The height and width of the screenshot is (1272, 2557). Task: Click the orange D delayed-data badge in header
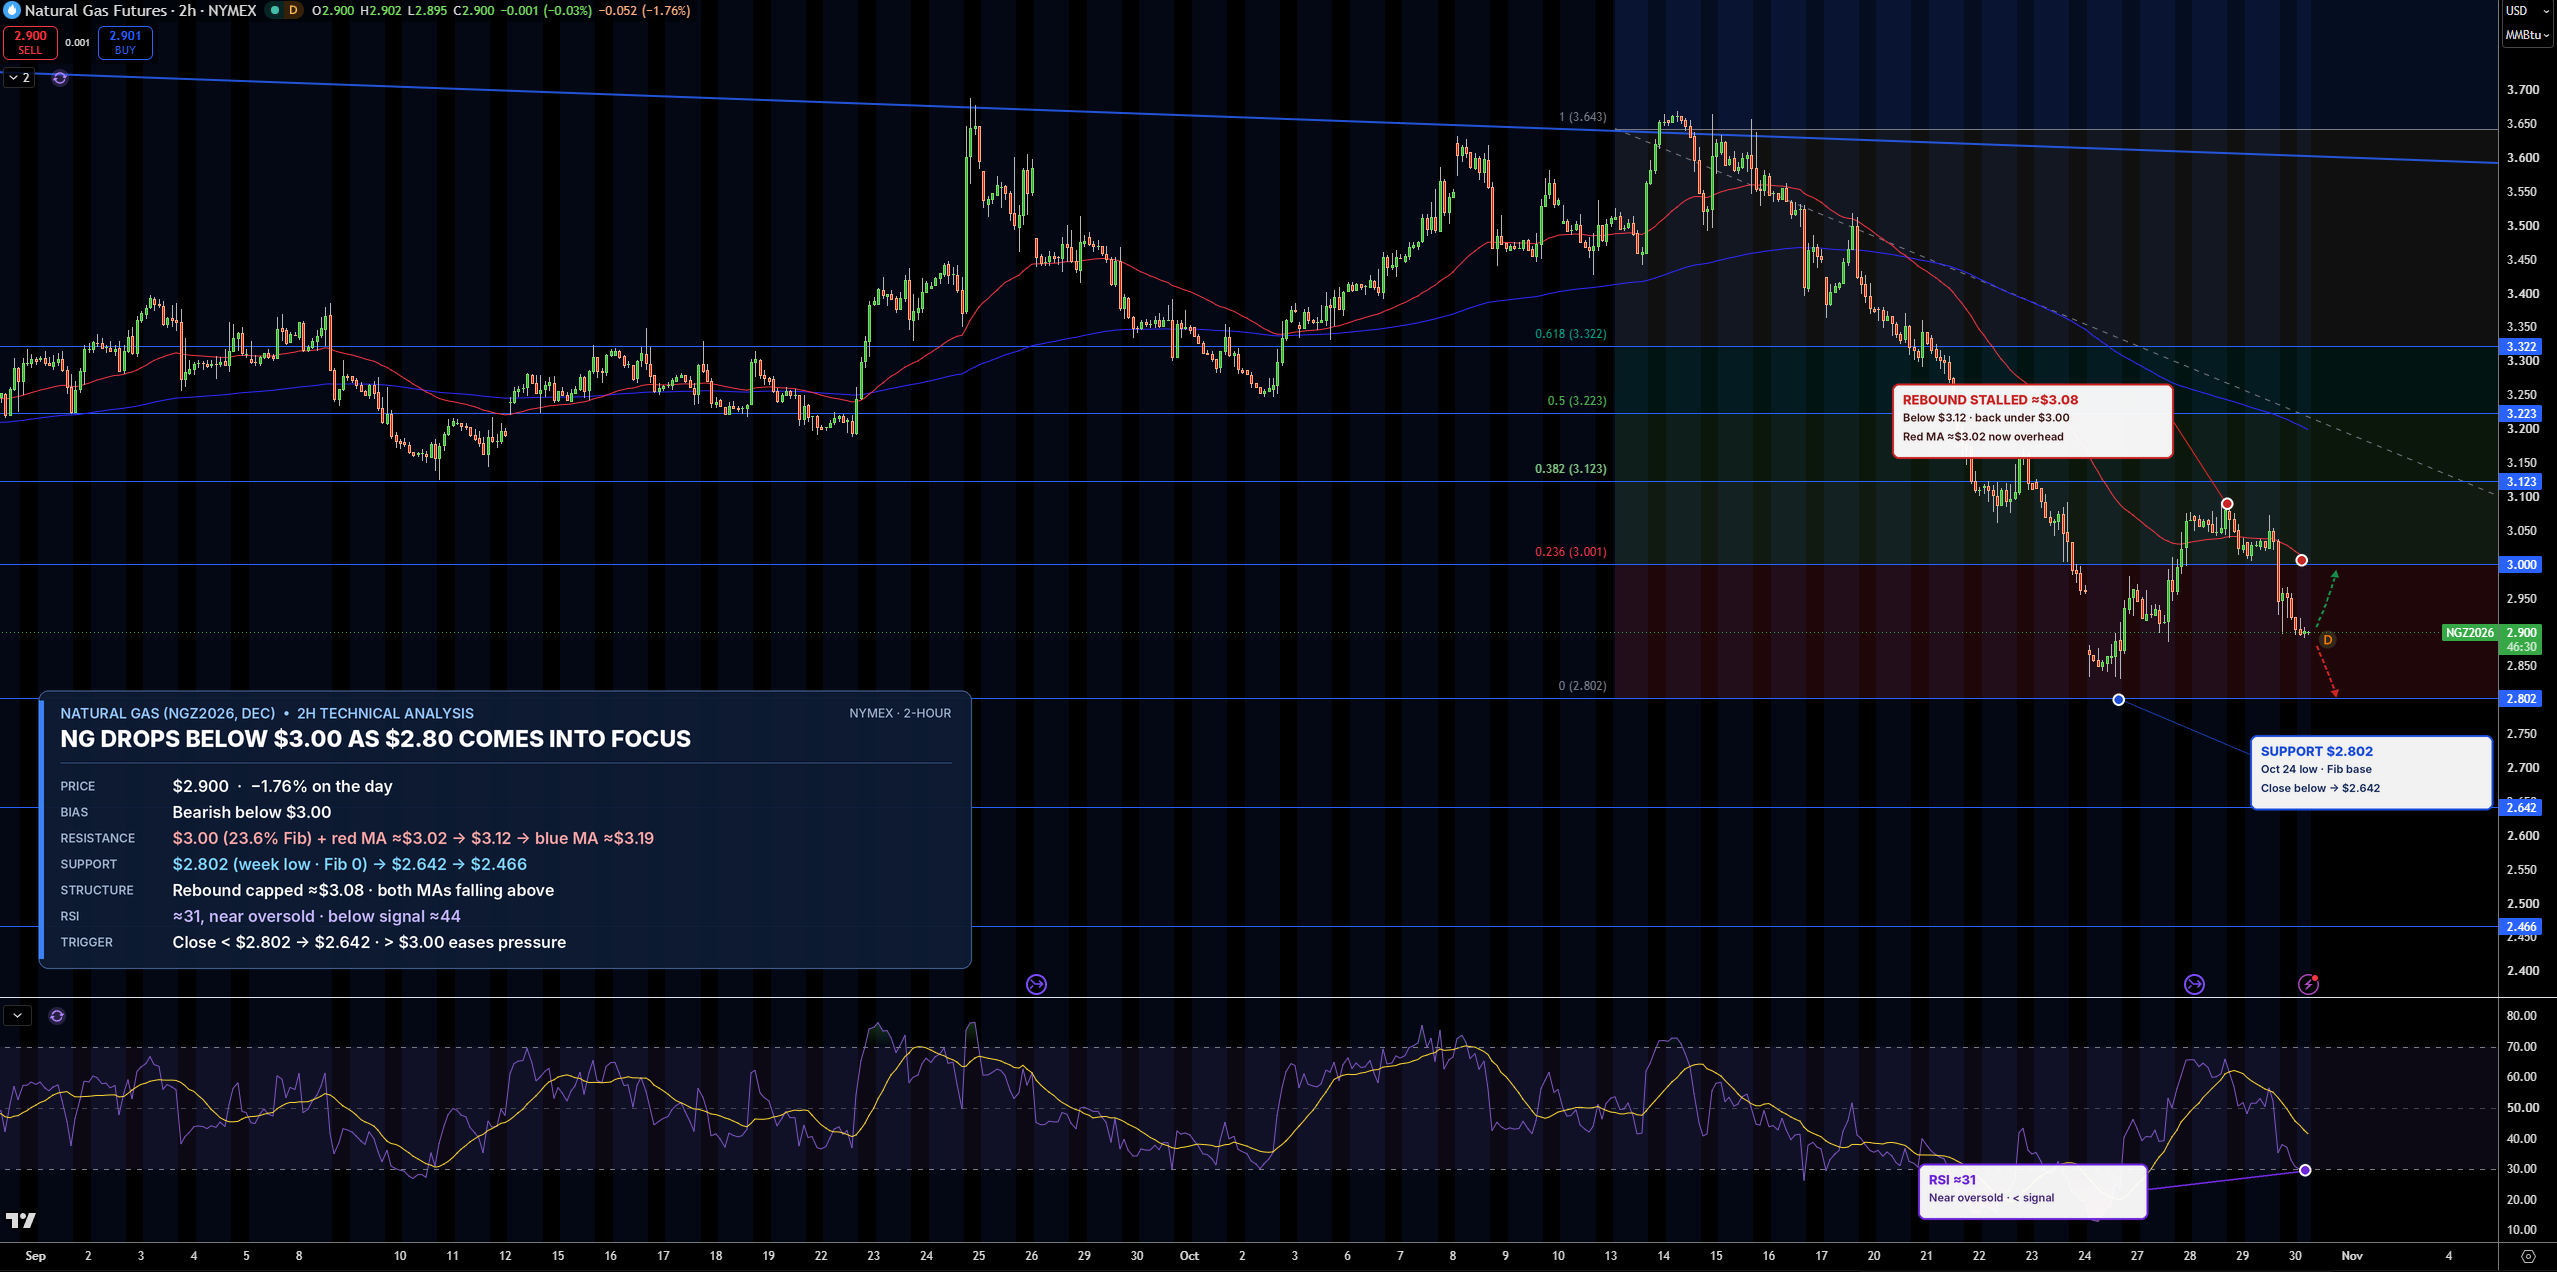click(293, 10)
